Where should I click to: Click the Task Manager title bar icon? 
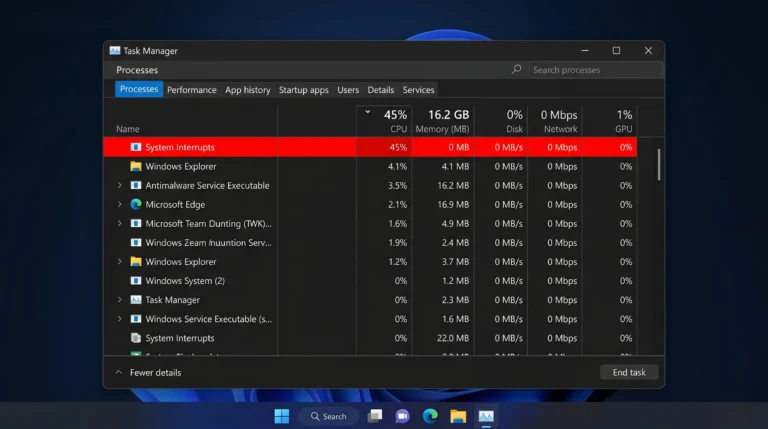pos(115,50)
